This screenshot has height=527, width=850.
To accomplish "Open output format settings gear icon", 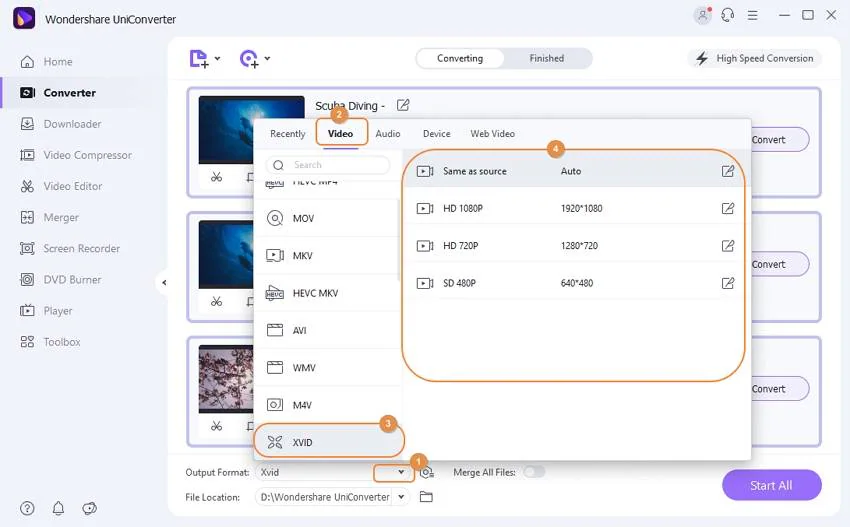I will (x=427, y=473).
